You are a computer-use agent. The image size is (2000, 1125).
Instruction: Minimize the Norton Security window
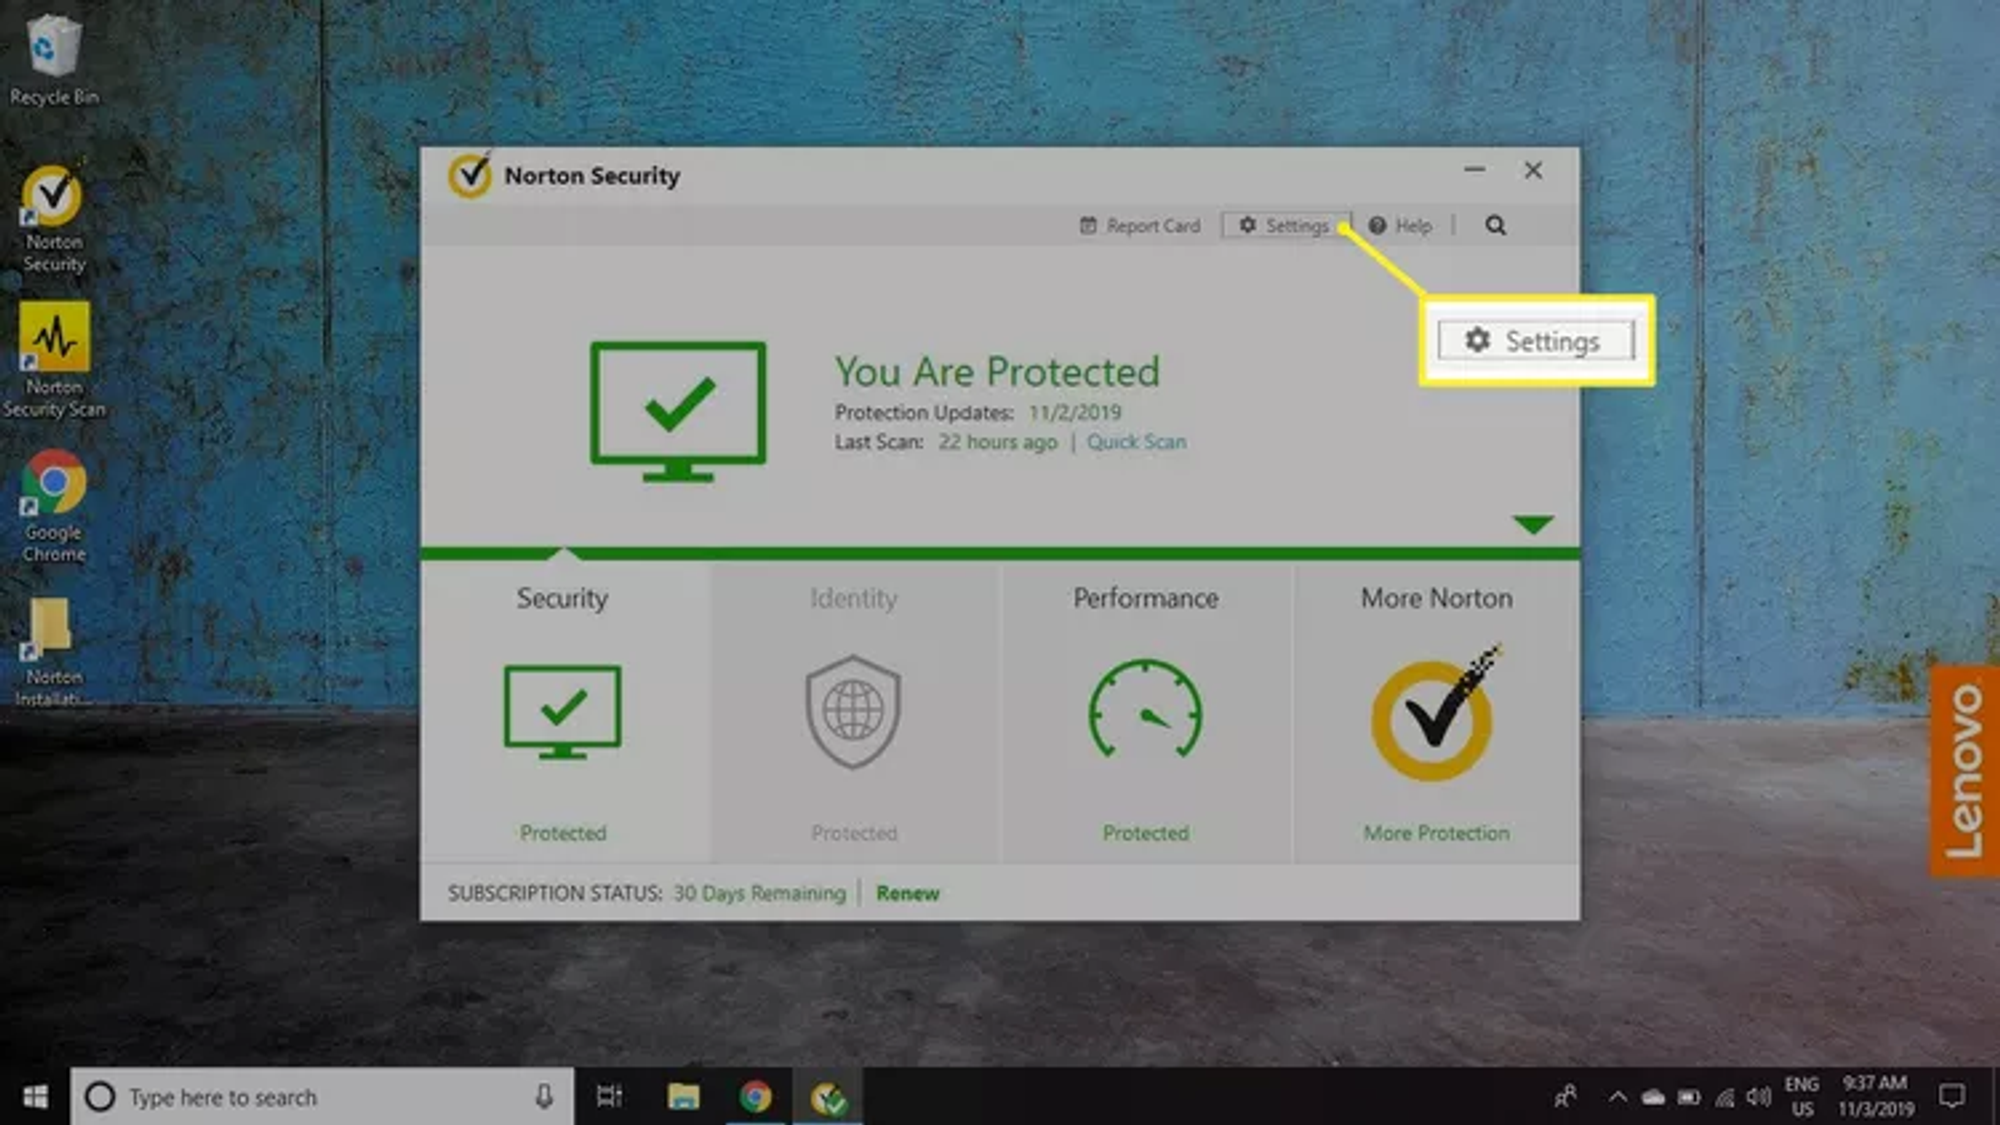pyautogui.click(x=1474, y=170)
